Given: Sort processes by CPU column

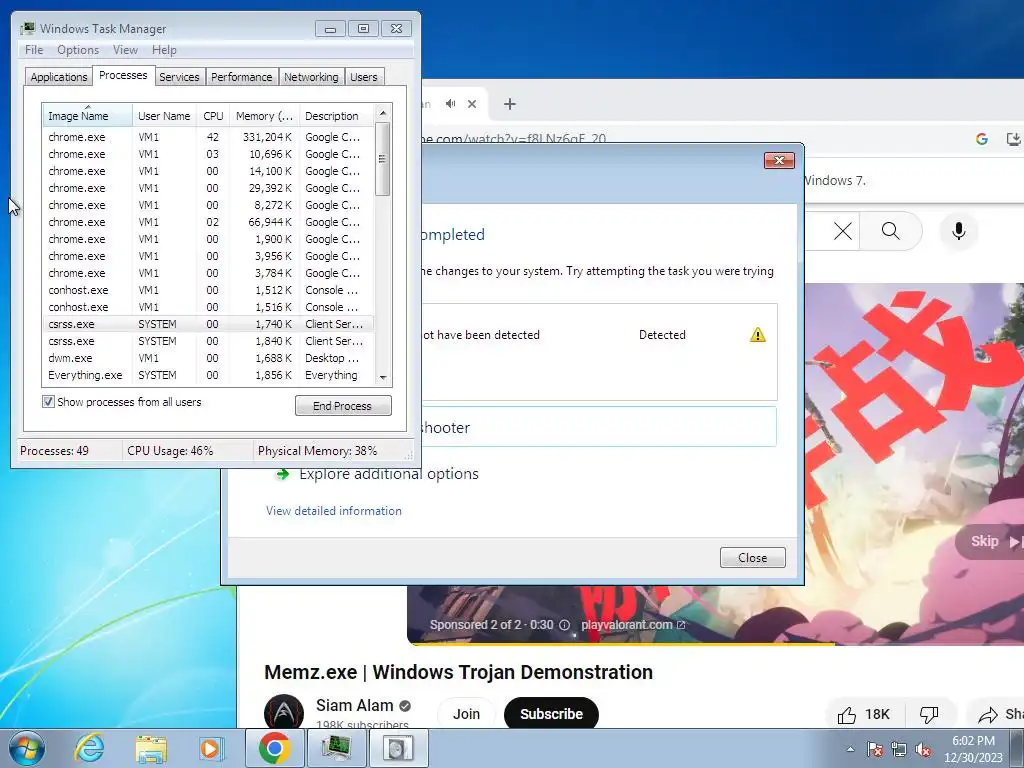Looking at the screenshot, I should [213, 116].
